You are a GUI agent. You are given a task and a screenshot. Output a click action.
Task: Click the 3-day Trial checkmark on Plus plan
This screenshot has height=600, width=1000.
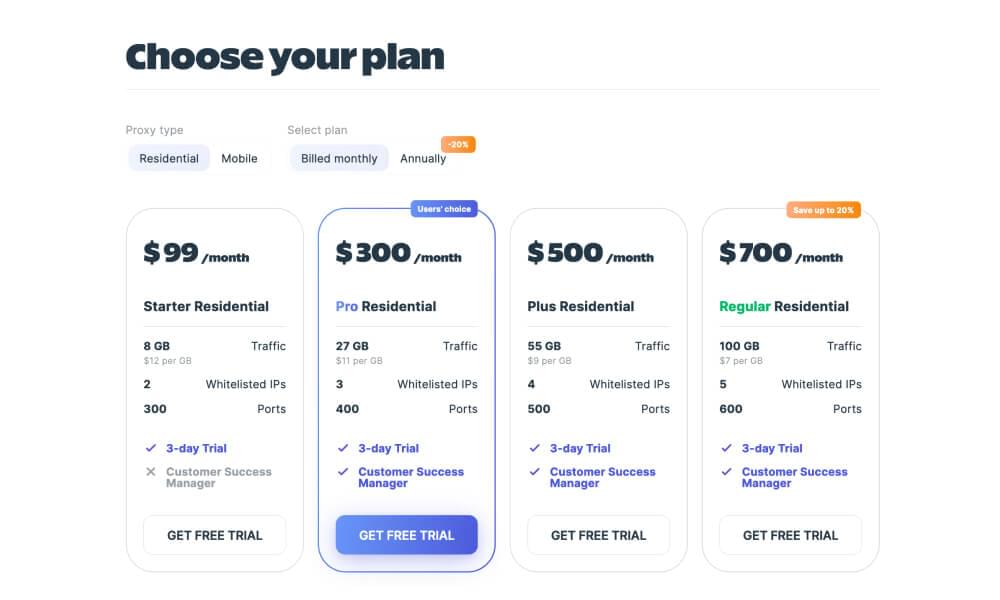(x=535, y=448)
